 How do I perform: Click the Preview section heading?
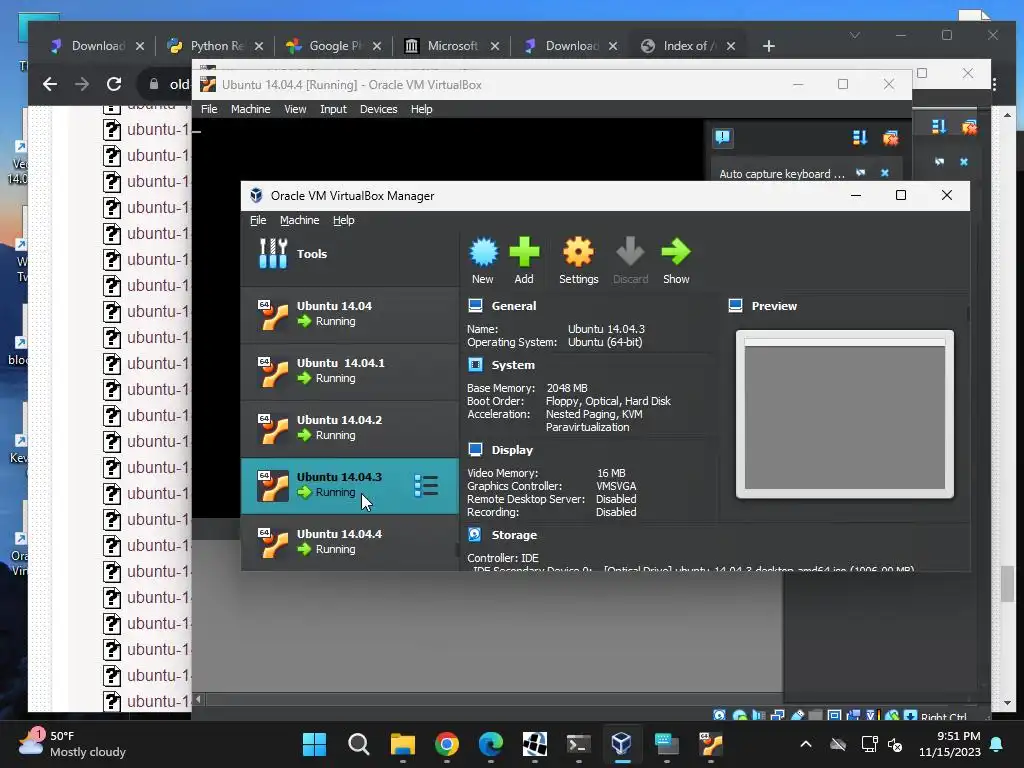[774, 306]
